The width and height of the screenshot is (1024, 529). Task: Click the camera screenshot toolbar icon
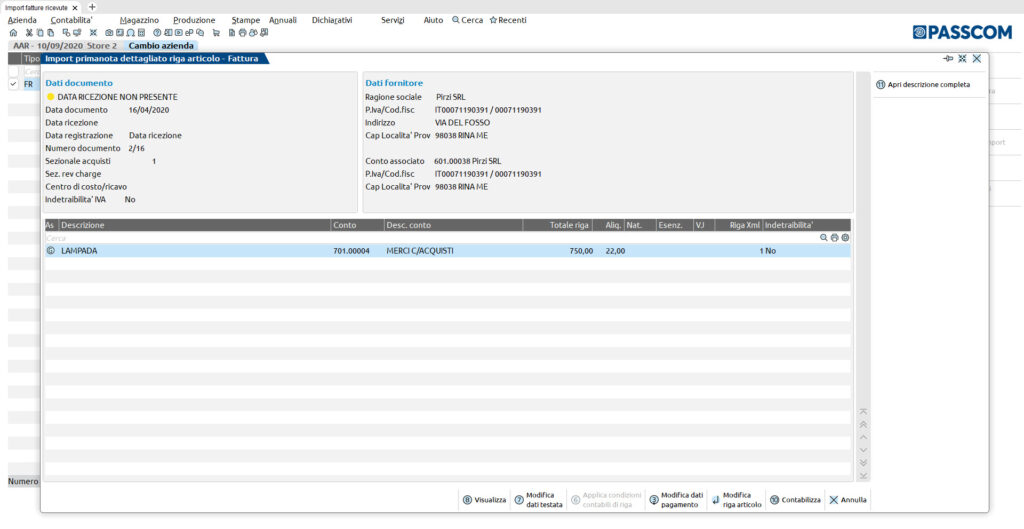click(109, 33)
